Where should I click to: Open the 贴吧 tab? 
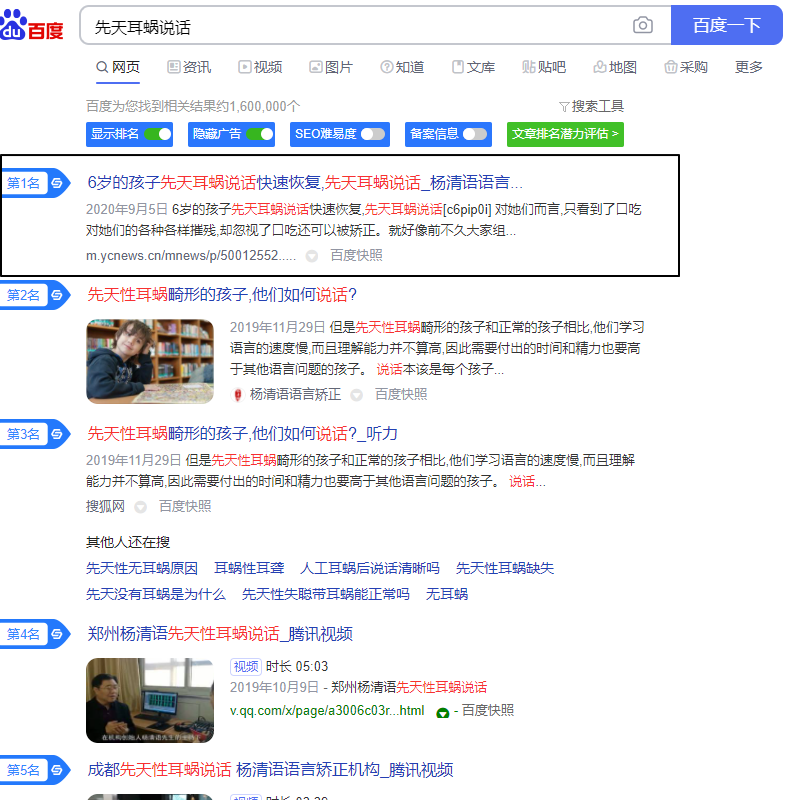(x=544, y=67)
